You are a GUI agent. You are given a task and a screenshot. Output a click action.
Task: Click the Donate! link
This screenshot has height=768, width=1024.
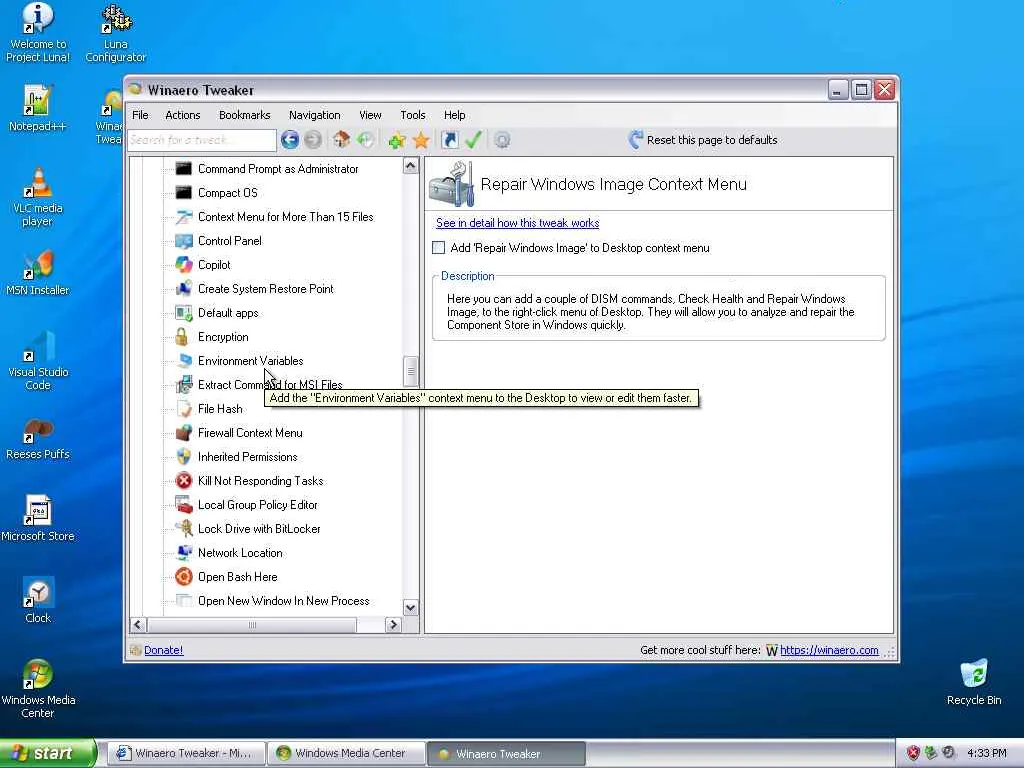163,650
